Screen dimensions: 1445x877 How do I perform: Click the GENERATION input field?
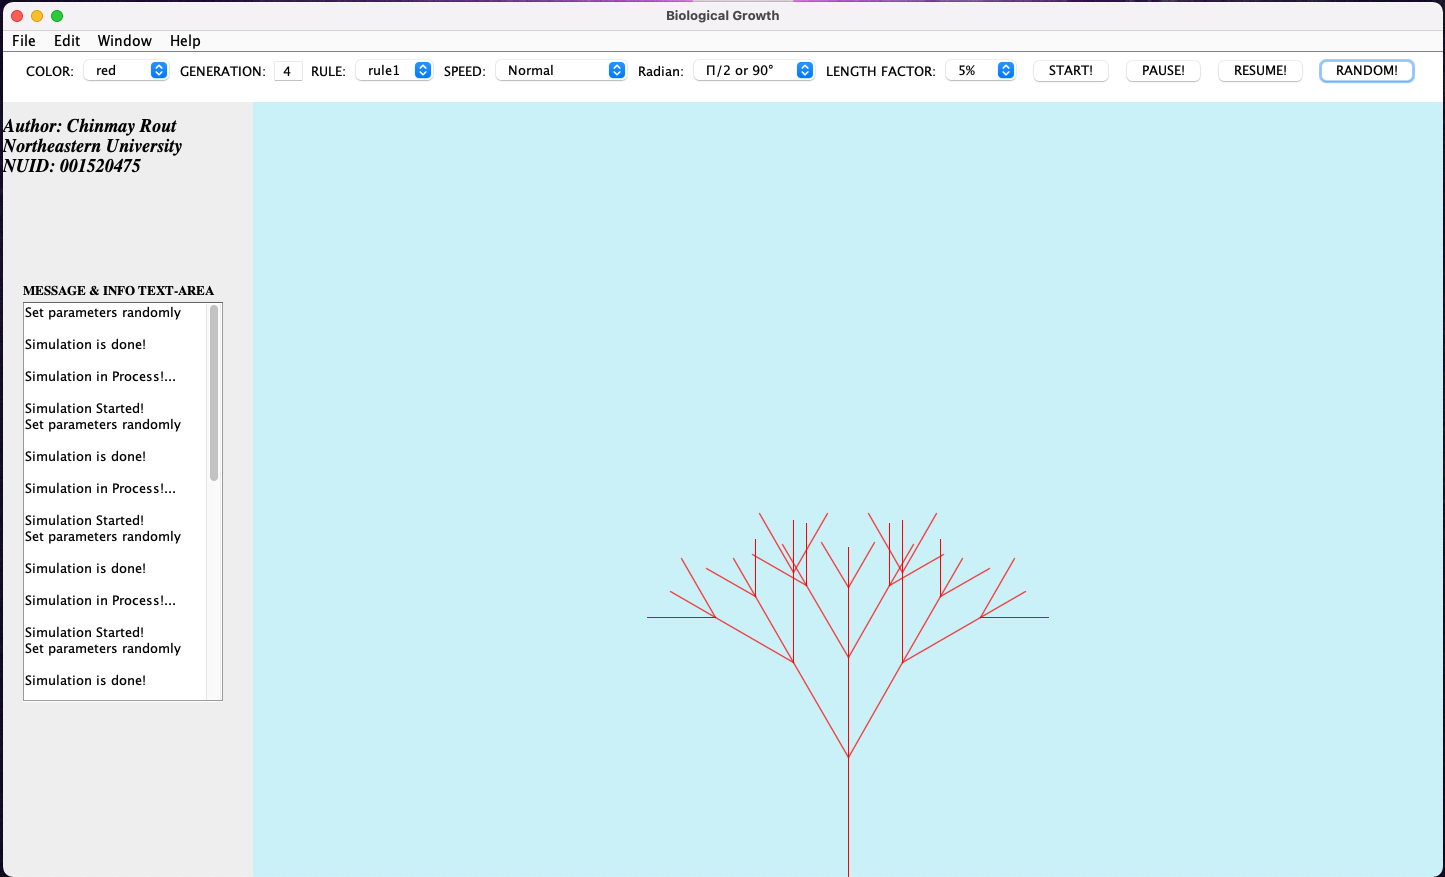coord(288,70)
